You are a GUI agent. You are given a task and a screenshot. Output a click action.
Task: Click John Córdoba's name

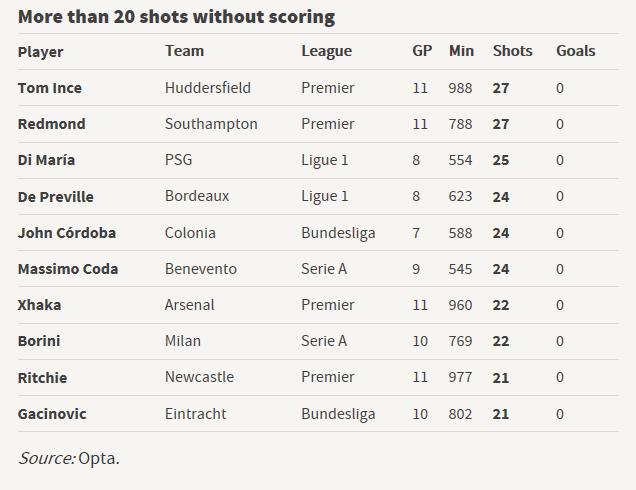pyautogui.click(x=67, y=233)
